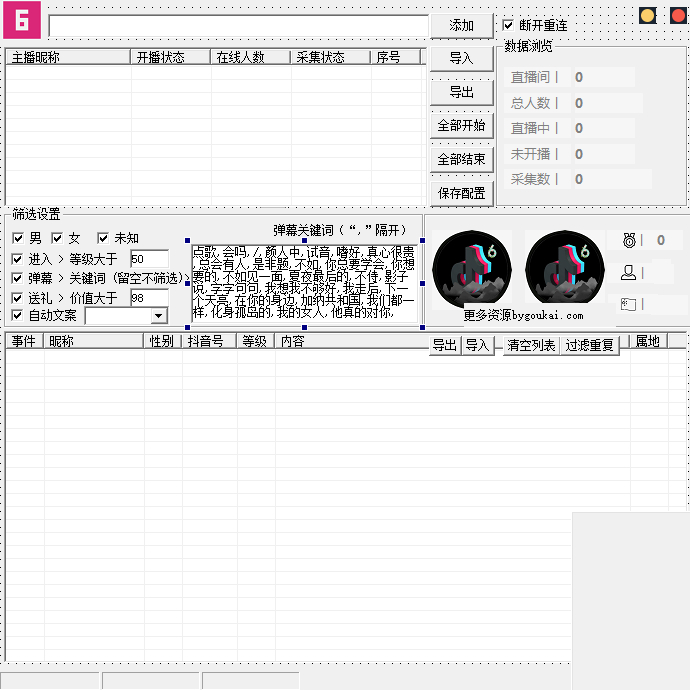Viewport: 690px width, 690px height.
Task: Click the top 导出 button beside anchor list
Action: coord(462,92)
